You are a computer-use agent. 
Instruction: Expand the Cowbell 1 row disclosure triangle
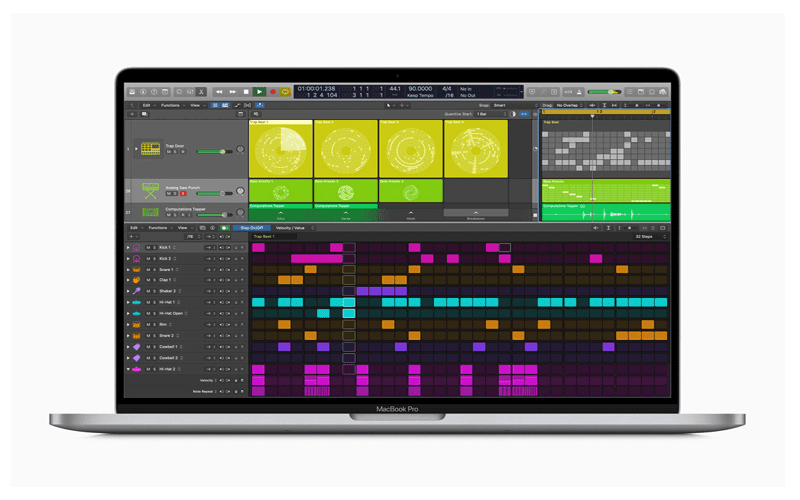coord(127,347)
